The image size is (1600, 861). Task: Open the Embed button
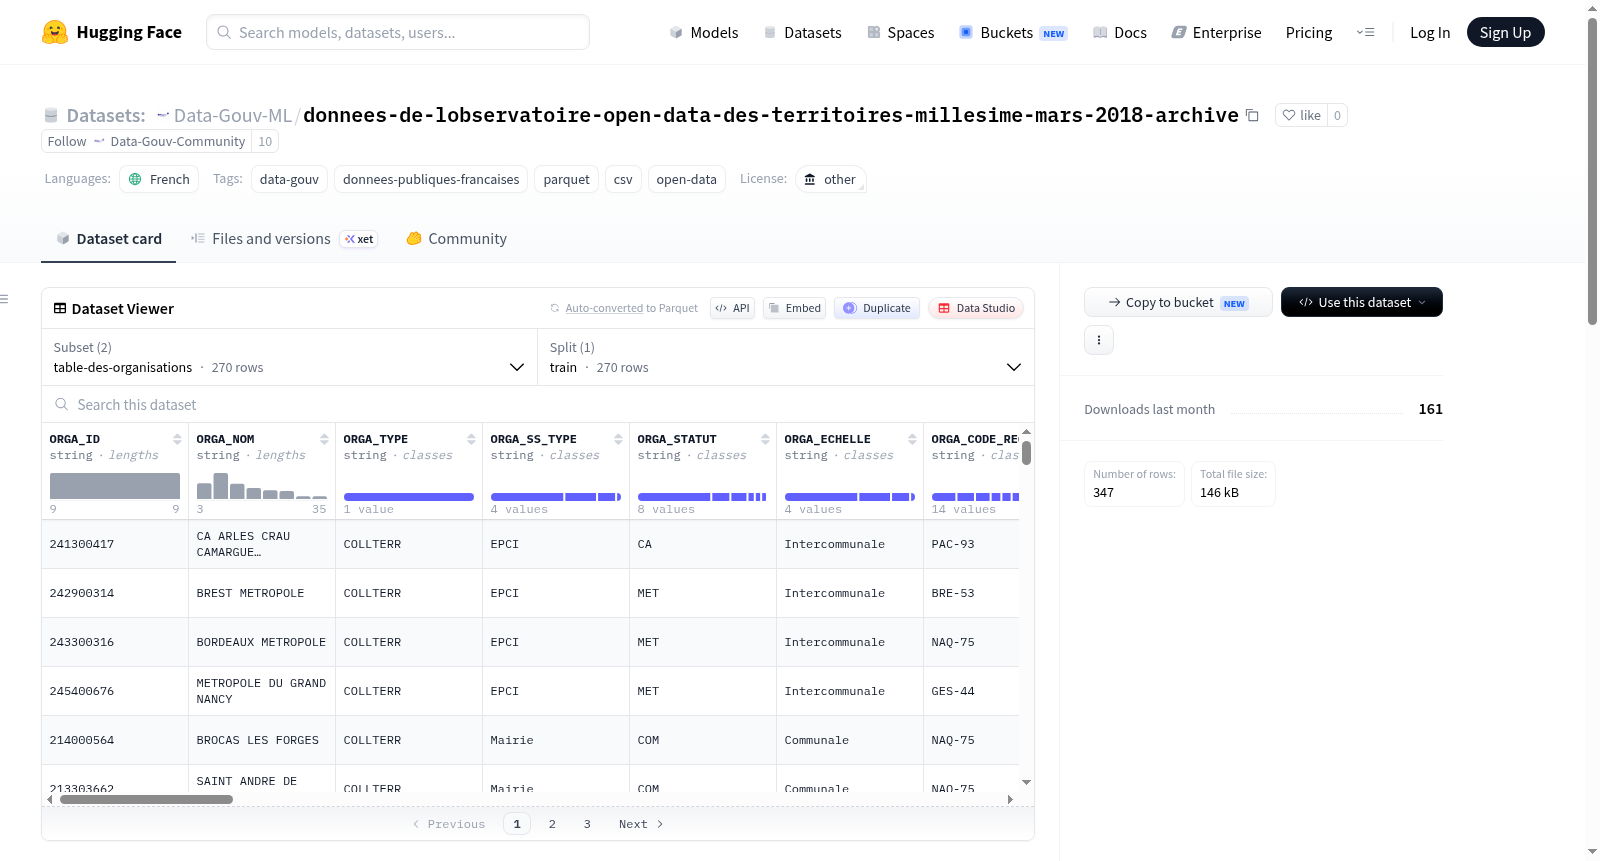pos(795,308)
